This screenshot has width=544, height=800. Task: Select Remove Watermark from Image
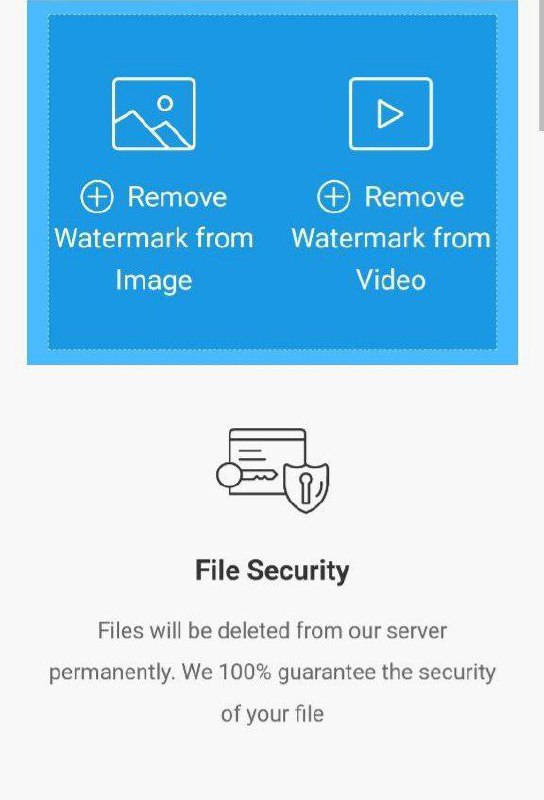pyautogui.click(x=154, y=238)
